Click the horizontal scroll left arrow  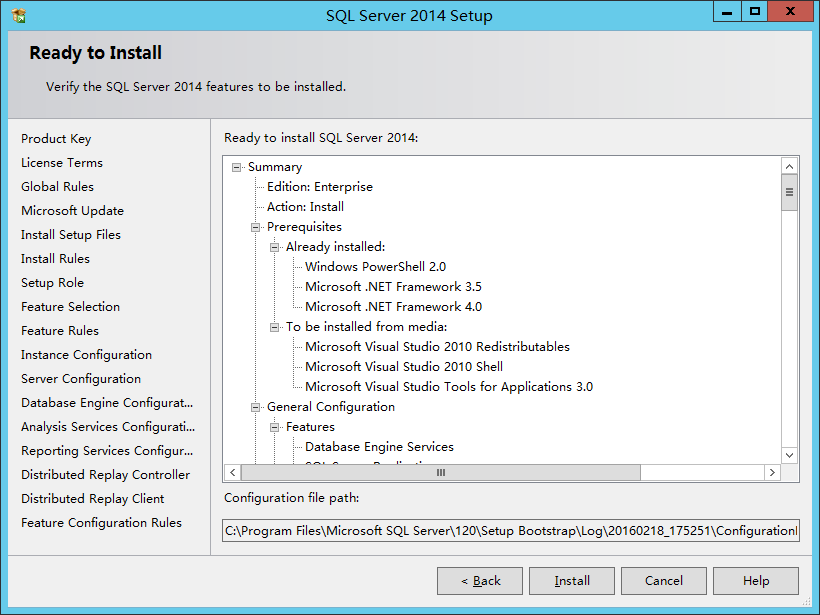click(x=233, y=472)
